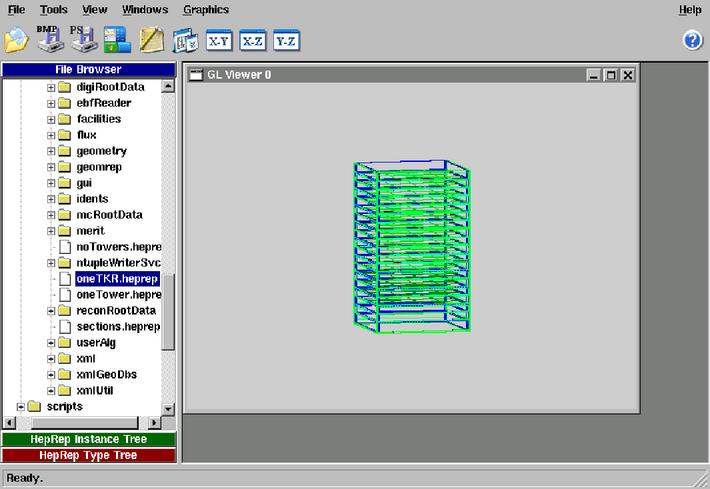Save view as BMP image

[50, 39]
